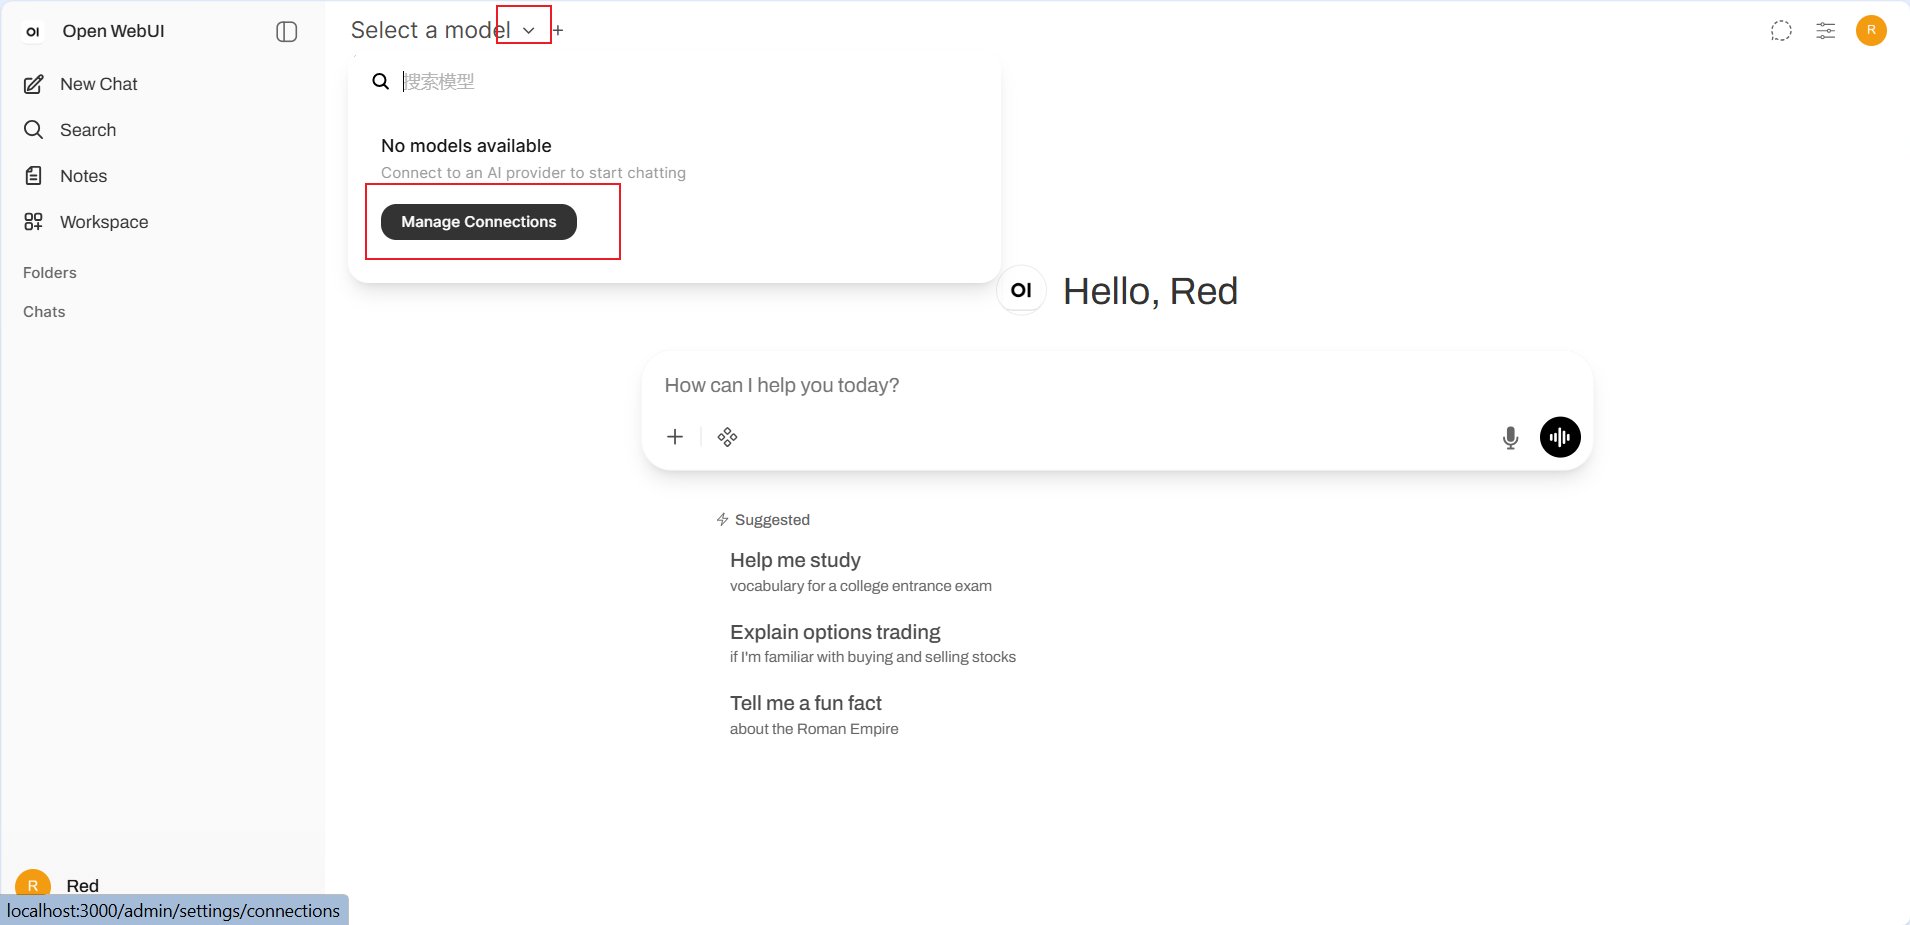The height and width of the screenshot is (925, 1910).
Task: Click the OI logo beside Hello, Red
Action: click(x=1021, y=290)
